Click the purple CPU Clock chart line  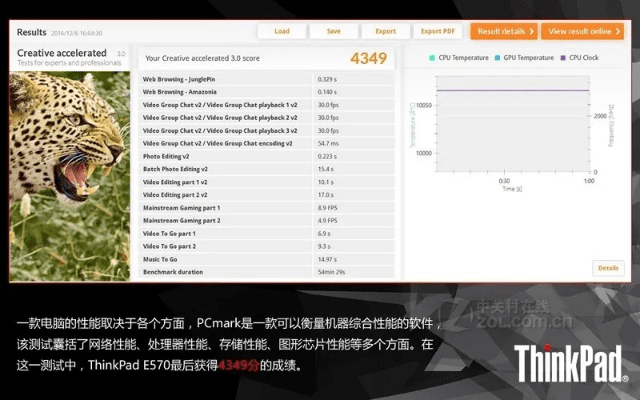pyautogui.click(x=513, y=90)
